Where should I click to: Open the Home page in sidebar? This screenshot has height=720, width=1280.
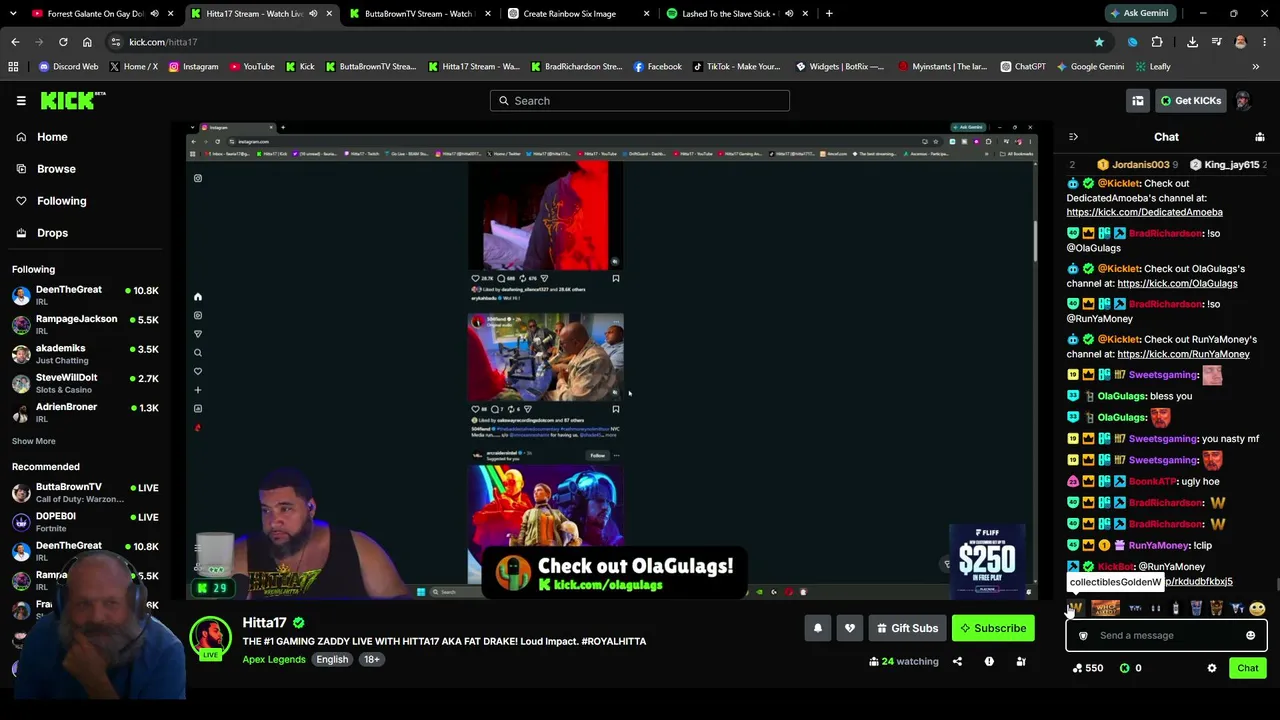tap(52, 137)
